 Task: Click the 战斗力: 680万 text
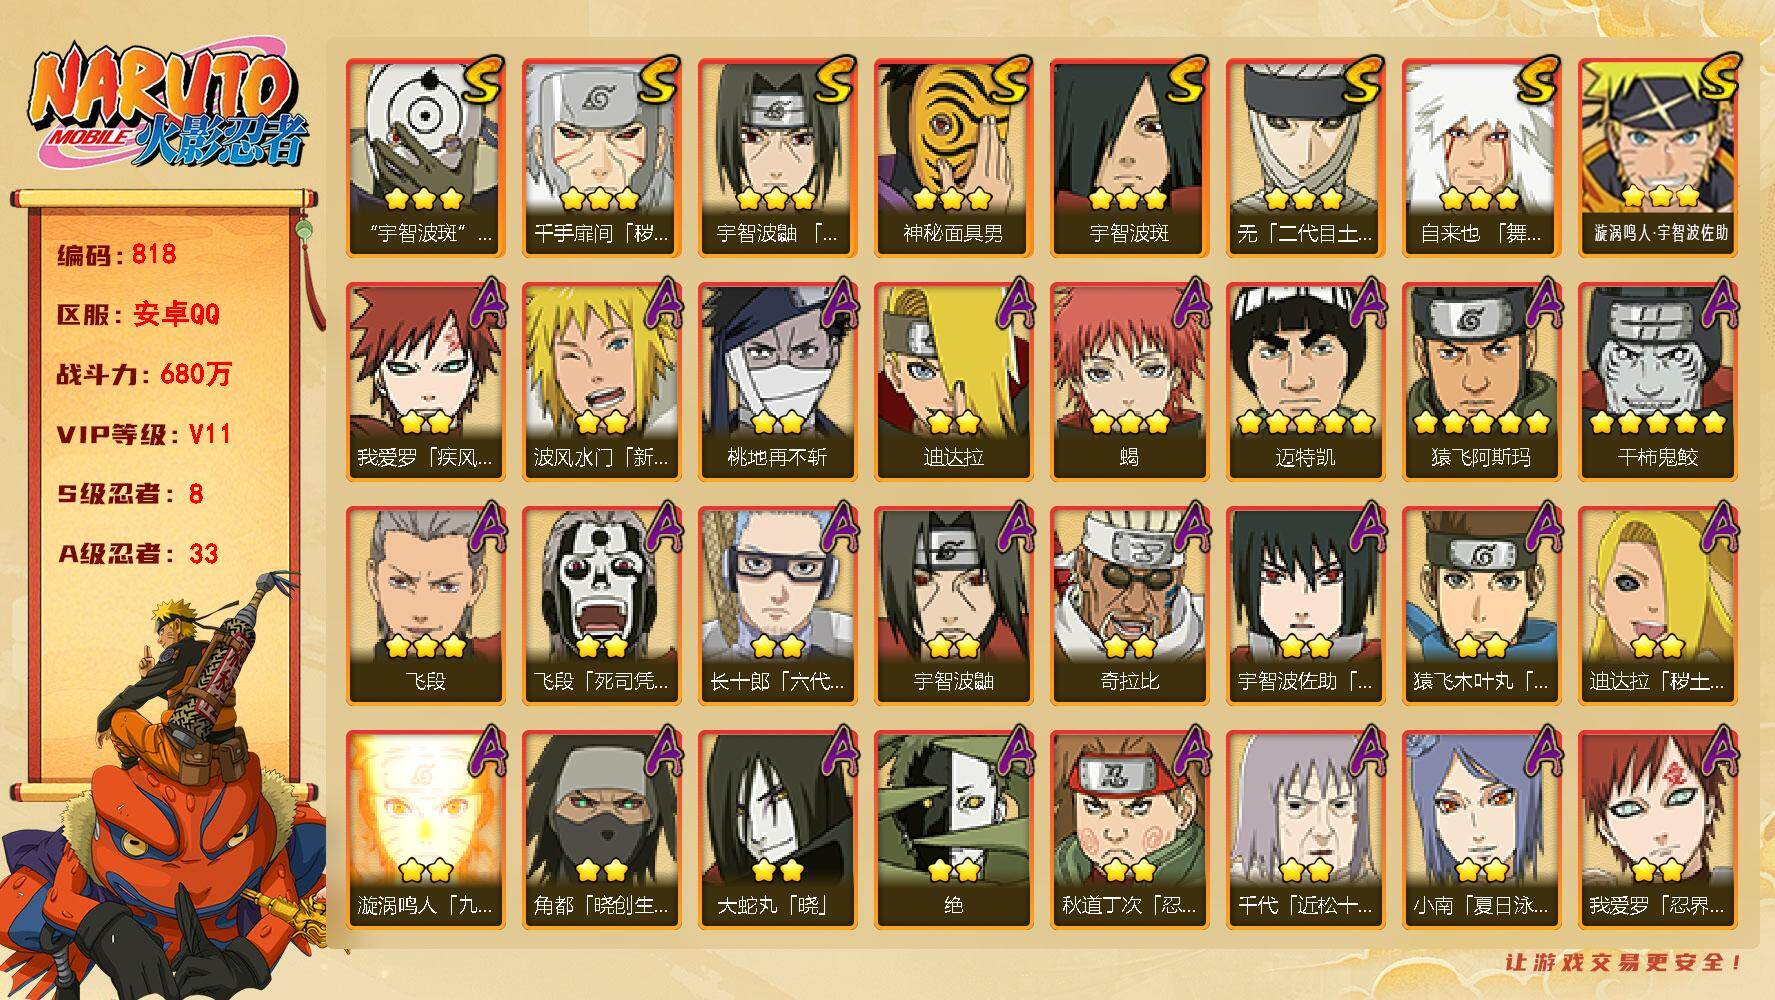[143, 374]
